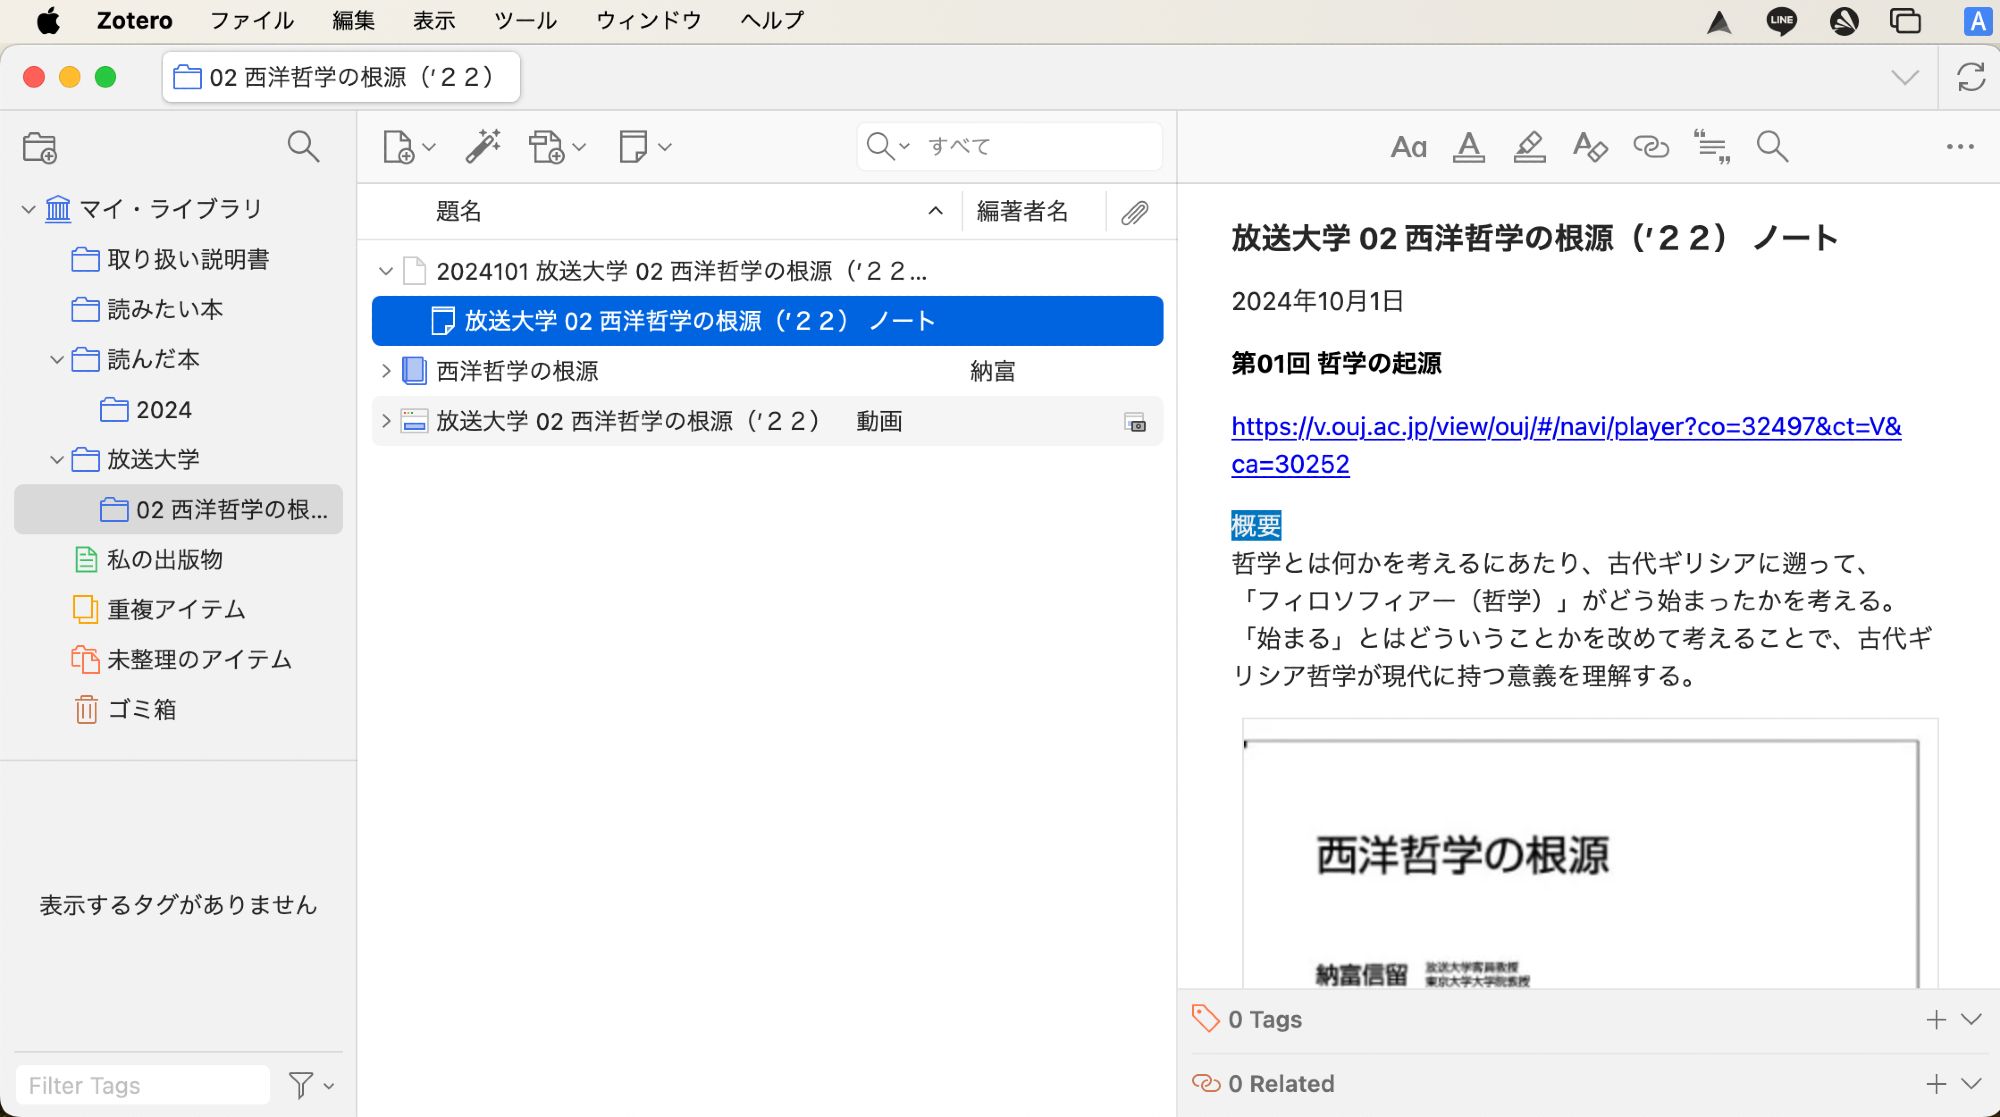Expand the 西洋哲学の根源 book item
Viewport: 2000px width, 1117px height.
click(385, 371)
